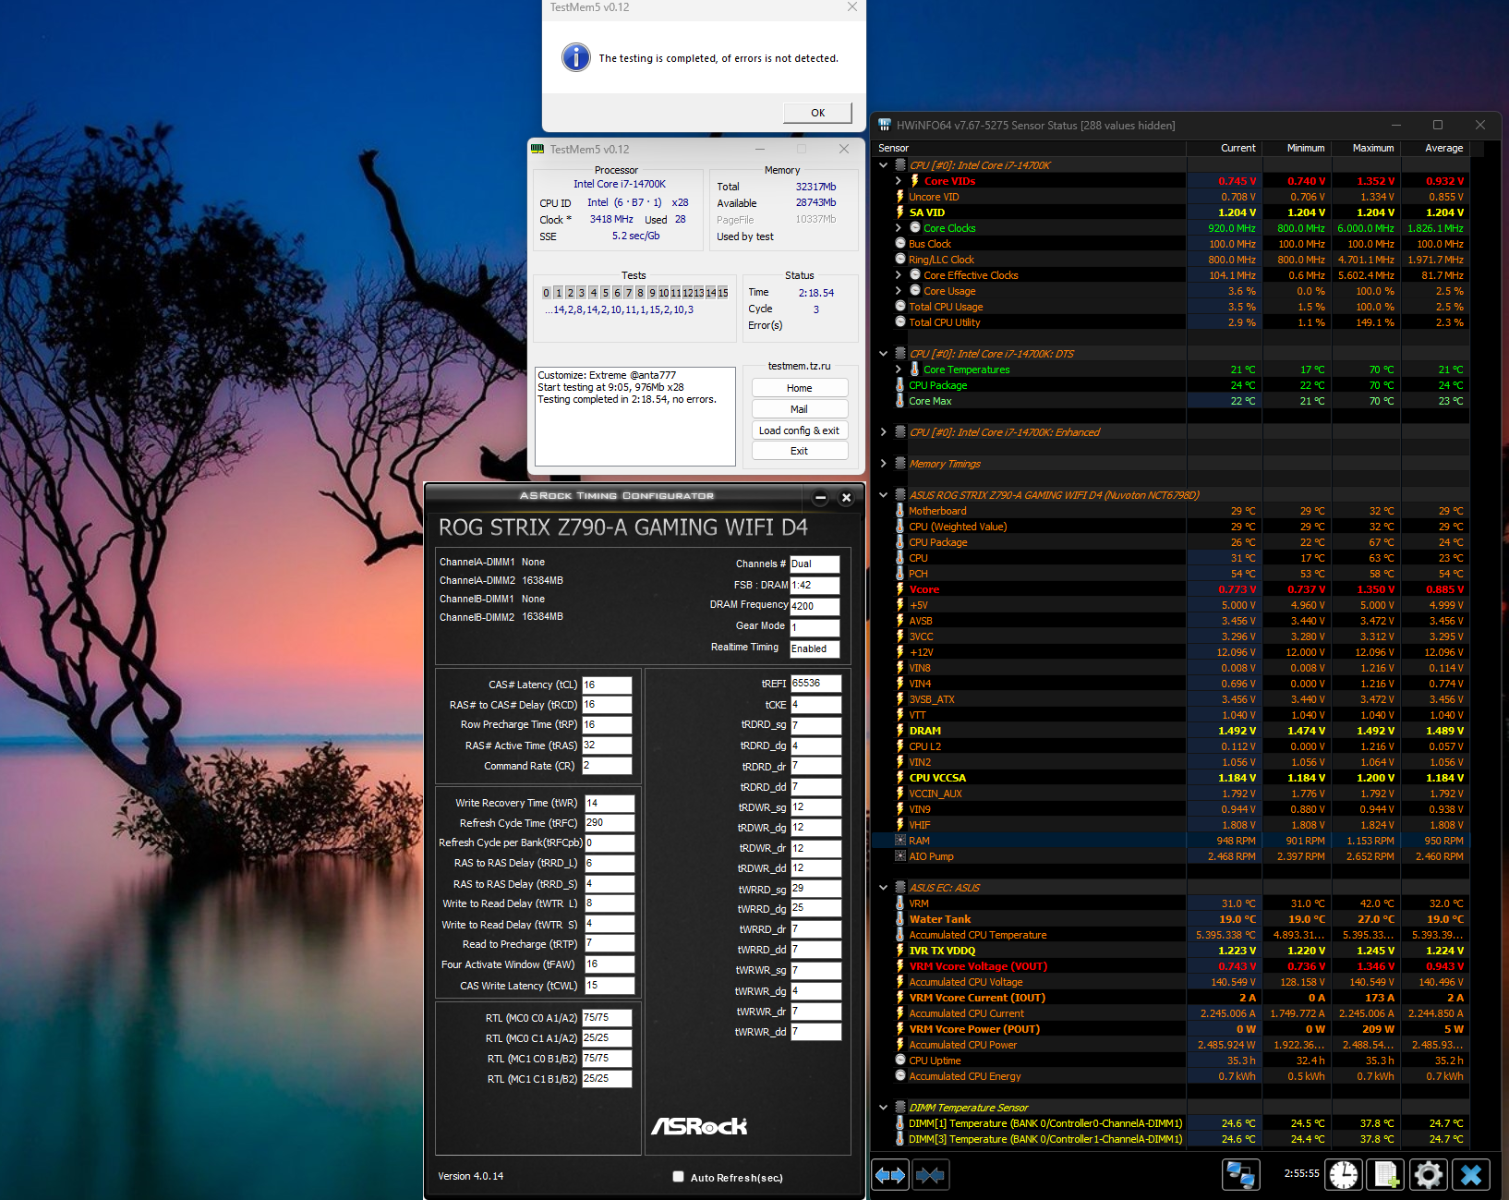Click VRM Vcore Power (POUT) row
The image size is (1509, 1200).
[1171, 1029]
